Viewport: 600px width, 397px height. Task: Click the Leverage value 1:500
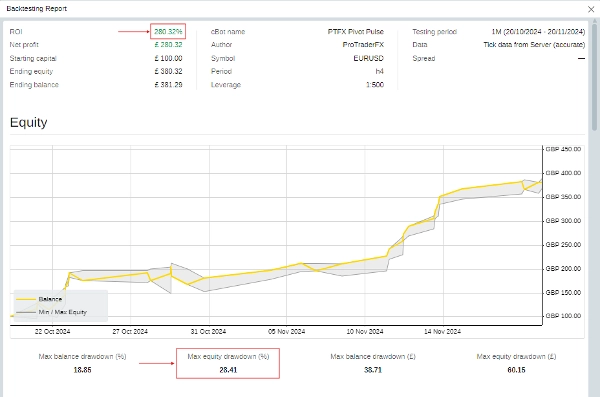pyautogui.click(x=375, y=85)
